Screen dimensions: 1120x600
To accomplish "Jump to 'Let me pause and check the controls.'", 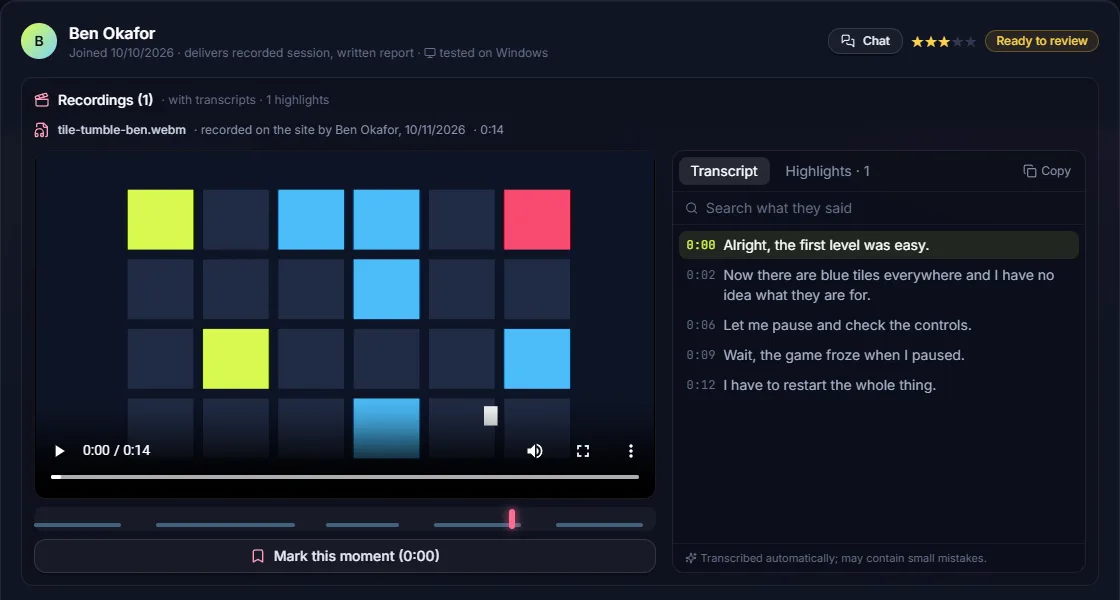I will click(x=879, y=325).
